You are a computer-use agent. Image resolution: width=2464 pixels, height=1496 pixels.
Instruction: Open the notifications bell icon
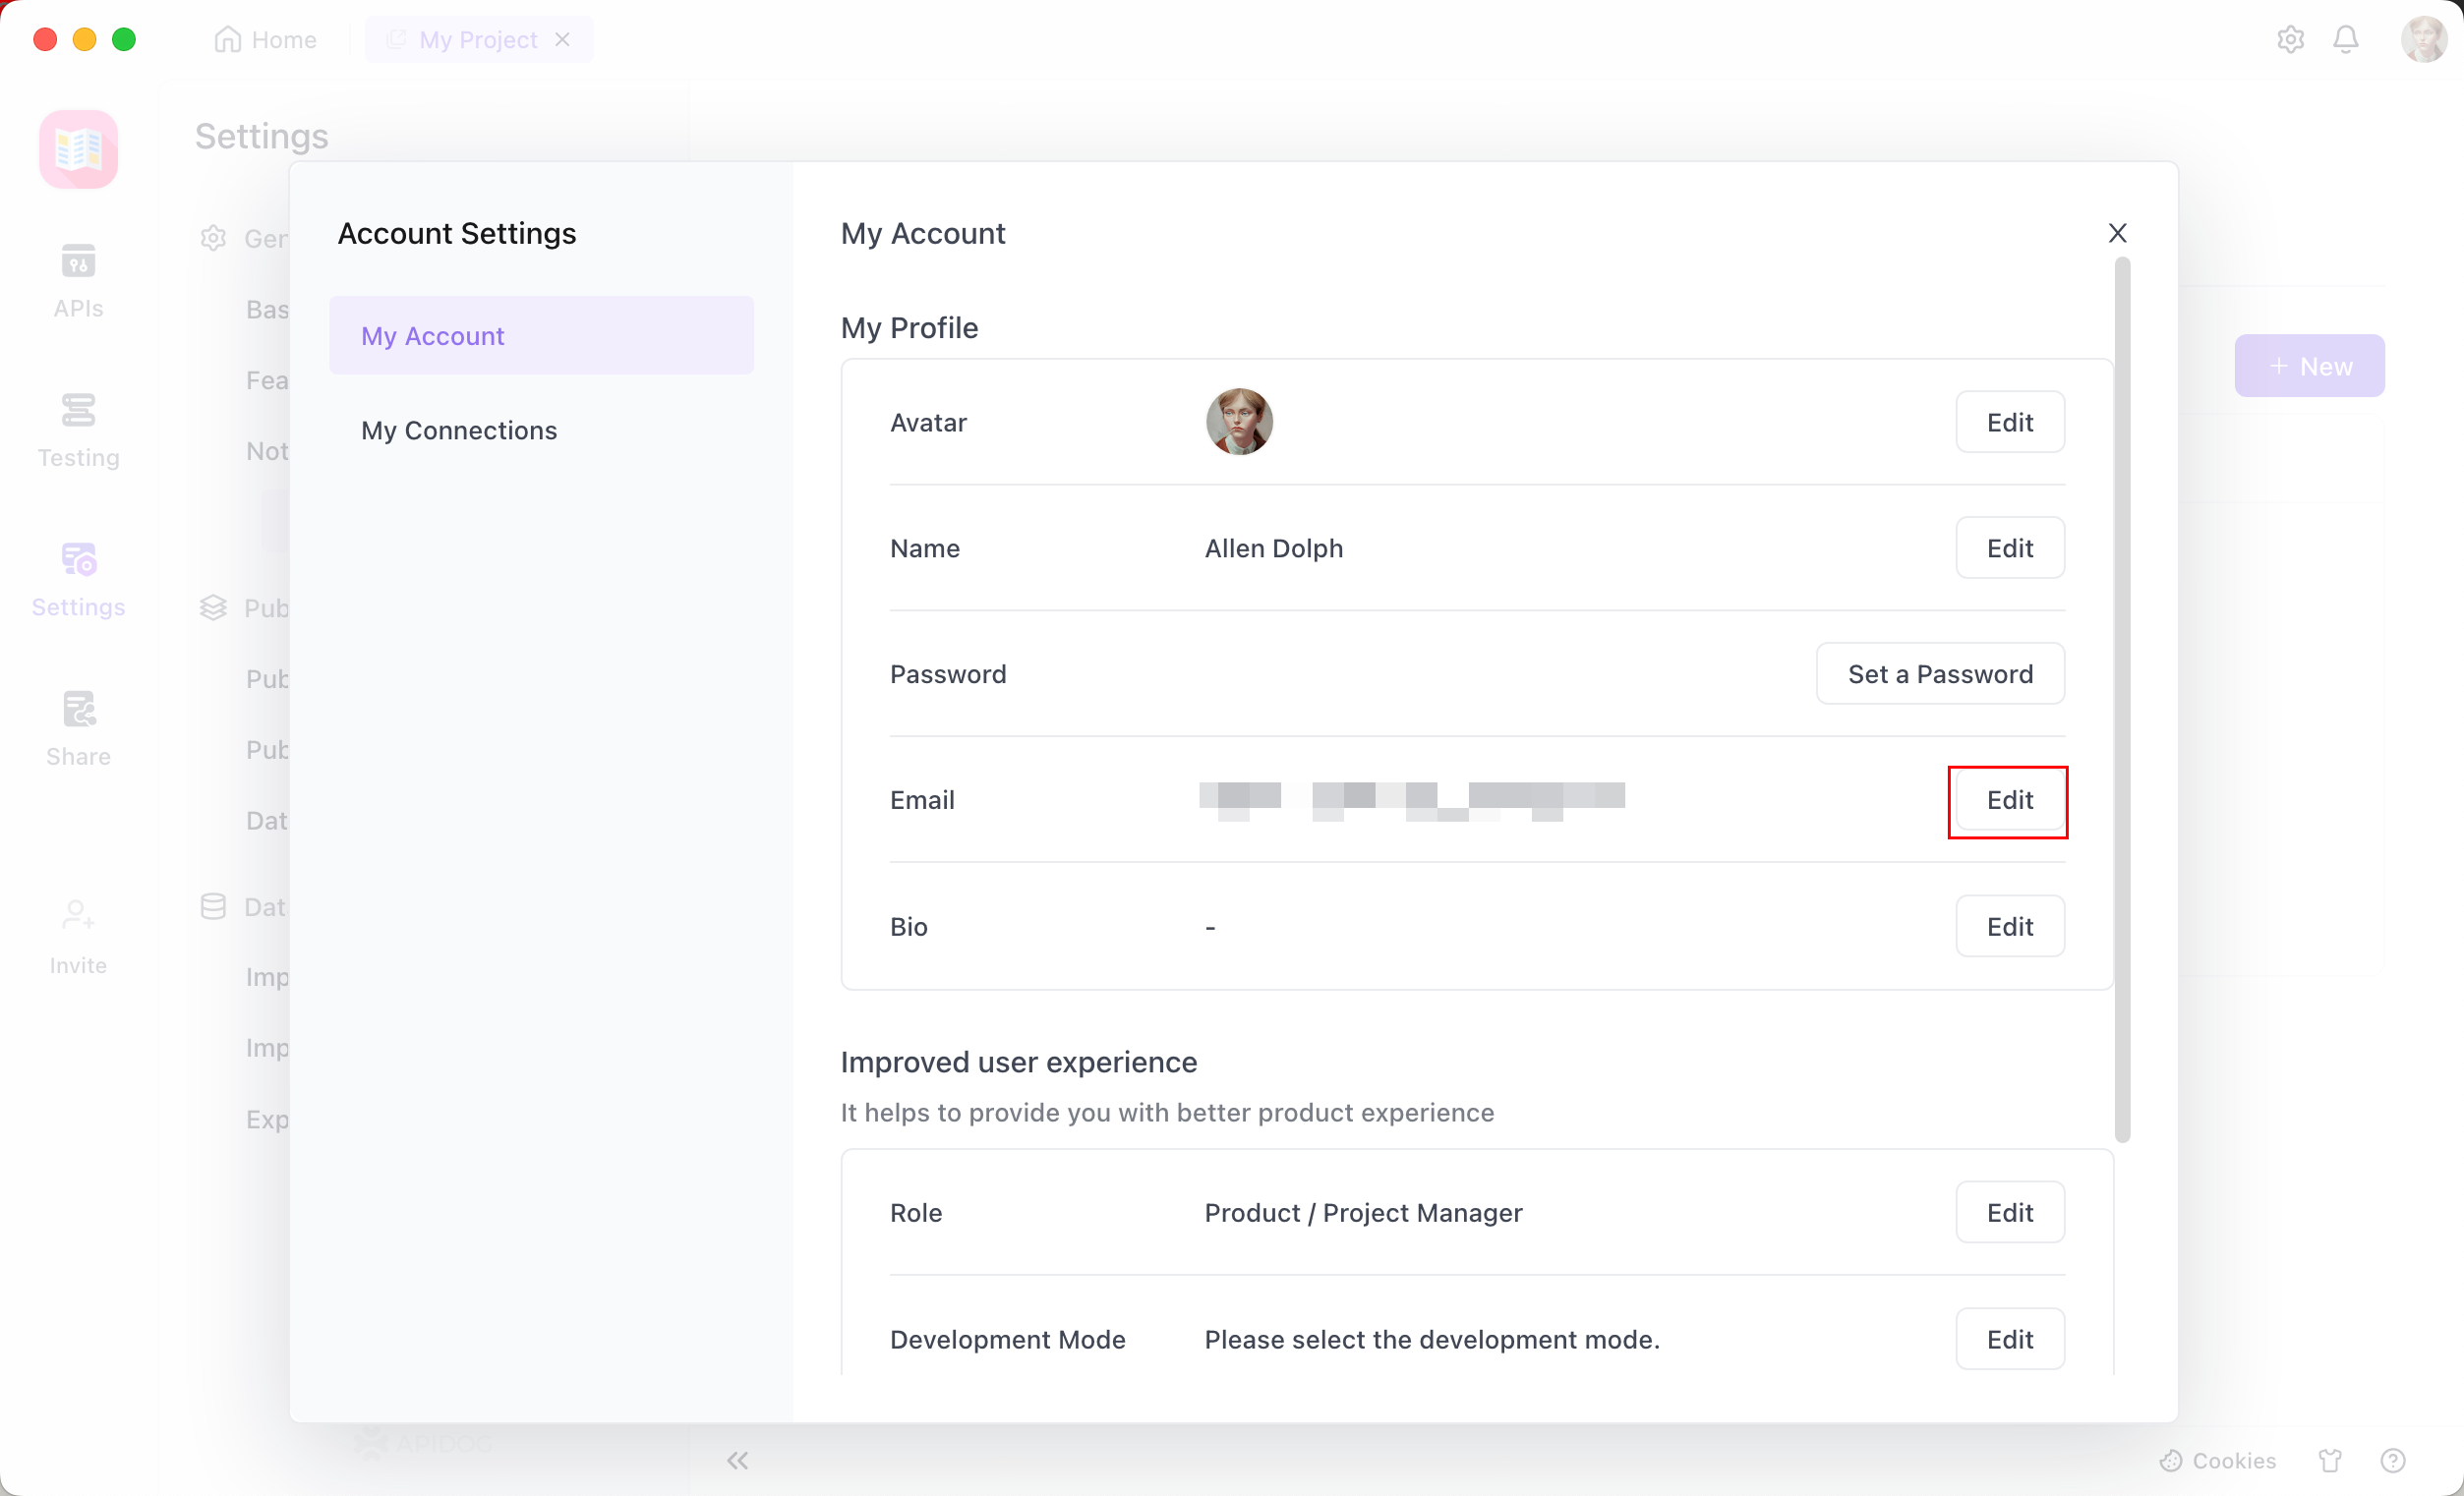click(x=2345, y=39)
